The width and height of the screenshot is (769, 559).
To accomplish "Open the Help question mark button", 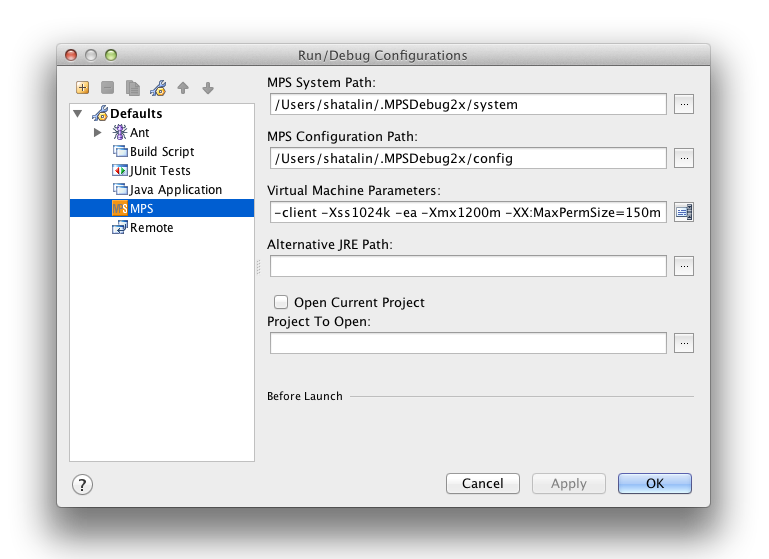I will point(83,484).
